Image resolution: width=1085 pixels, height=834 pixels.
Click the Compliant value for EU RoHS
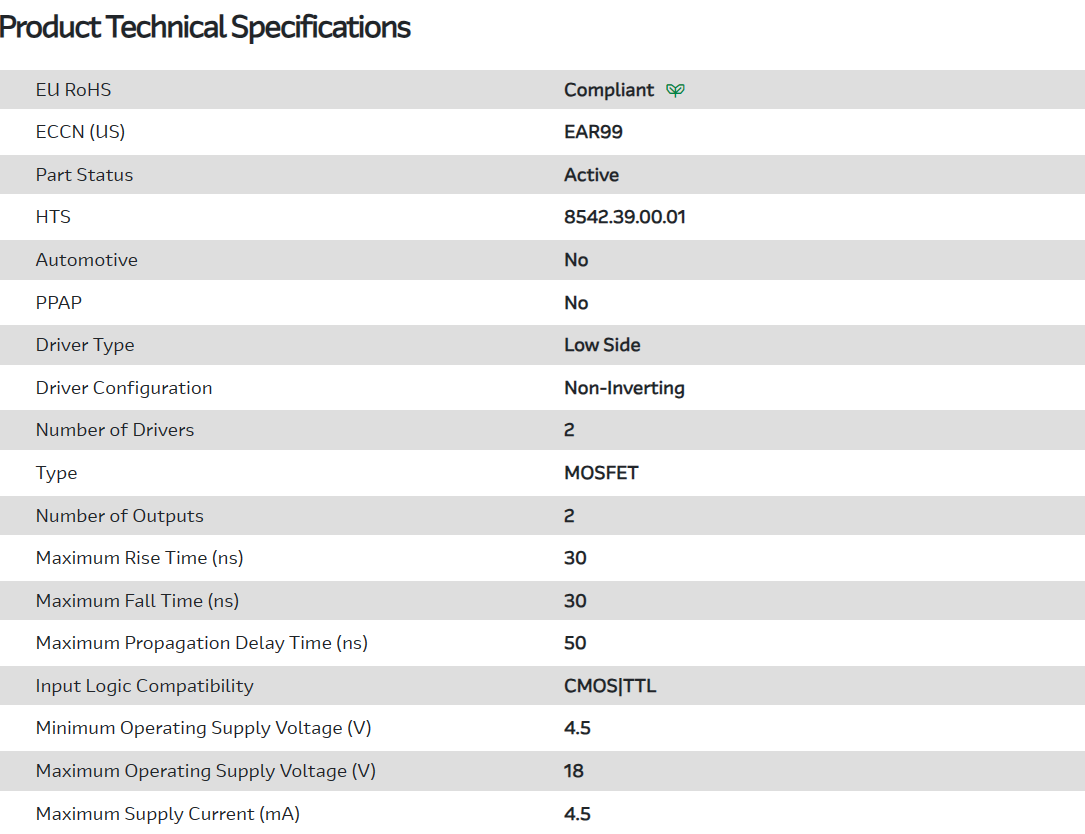[609, 90]
